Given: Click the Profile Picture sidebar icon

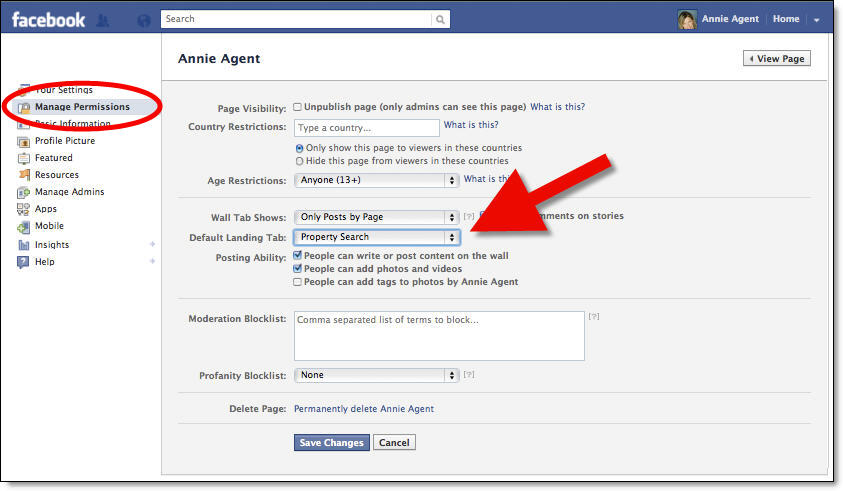Looking at the screenshot, I should pos(23,142).
